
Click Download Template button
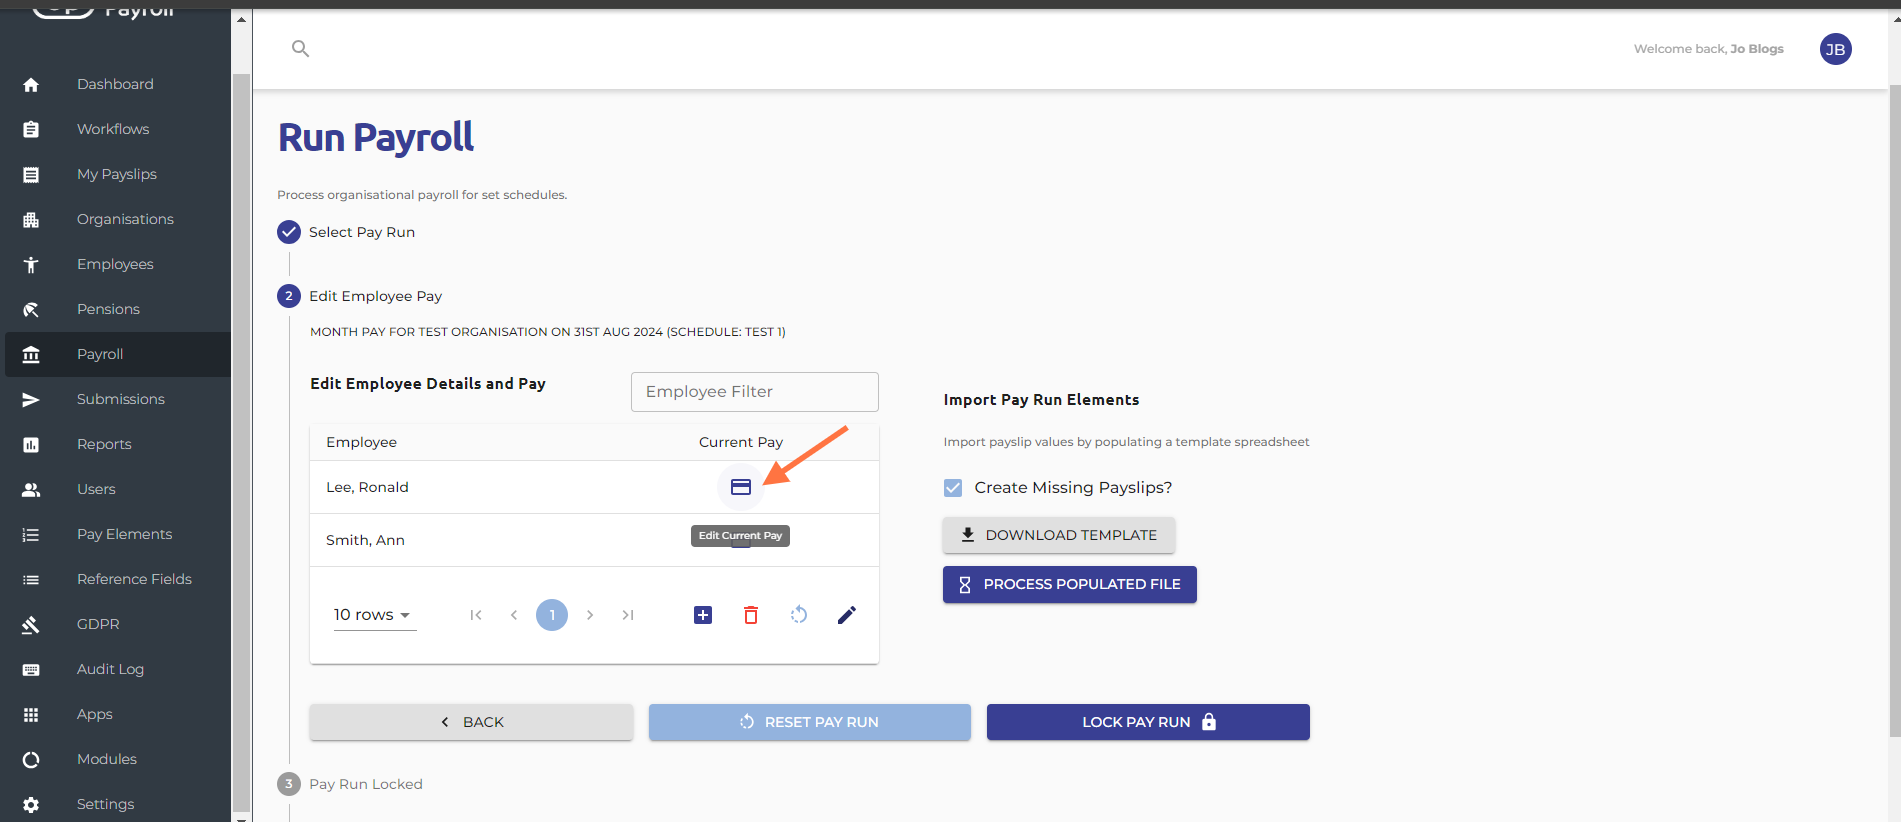point(1059,535)
